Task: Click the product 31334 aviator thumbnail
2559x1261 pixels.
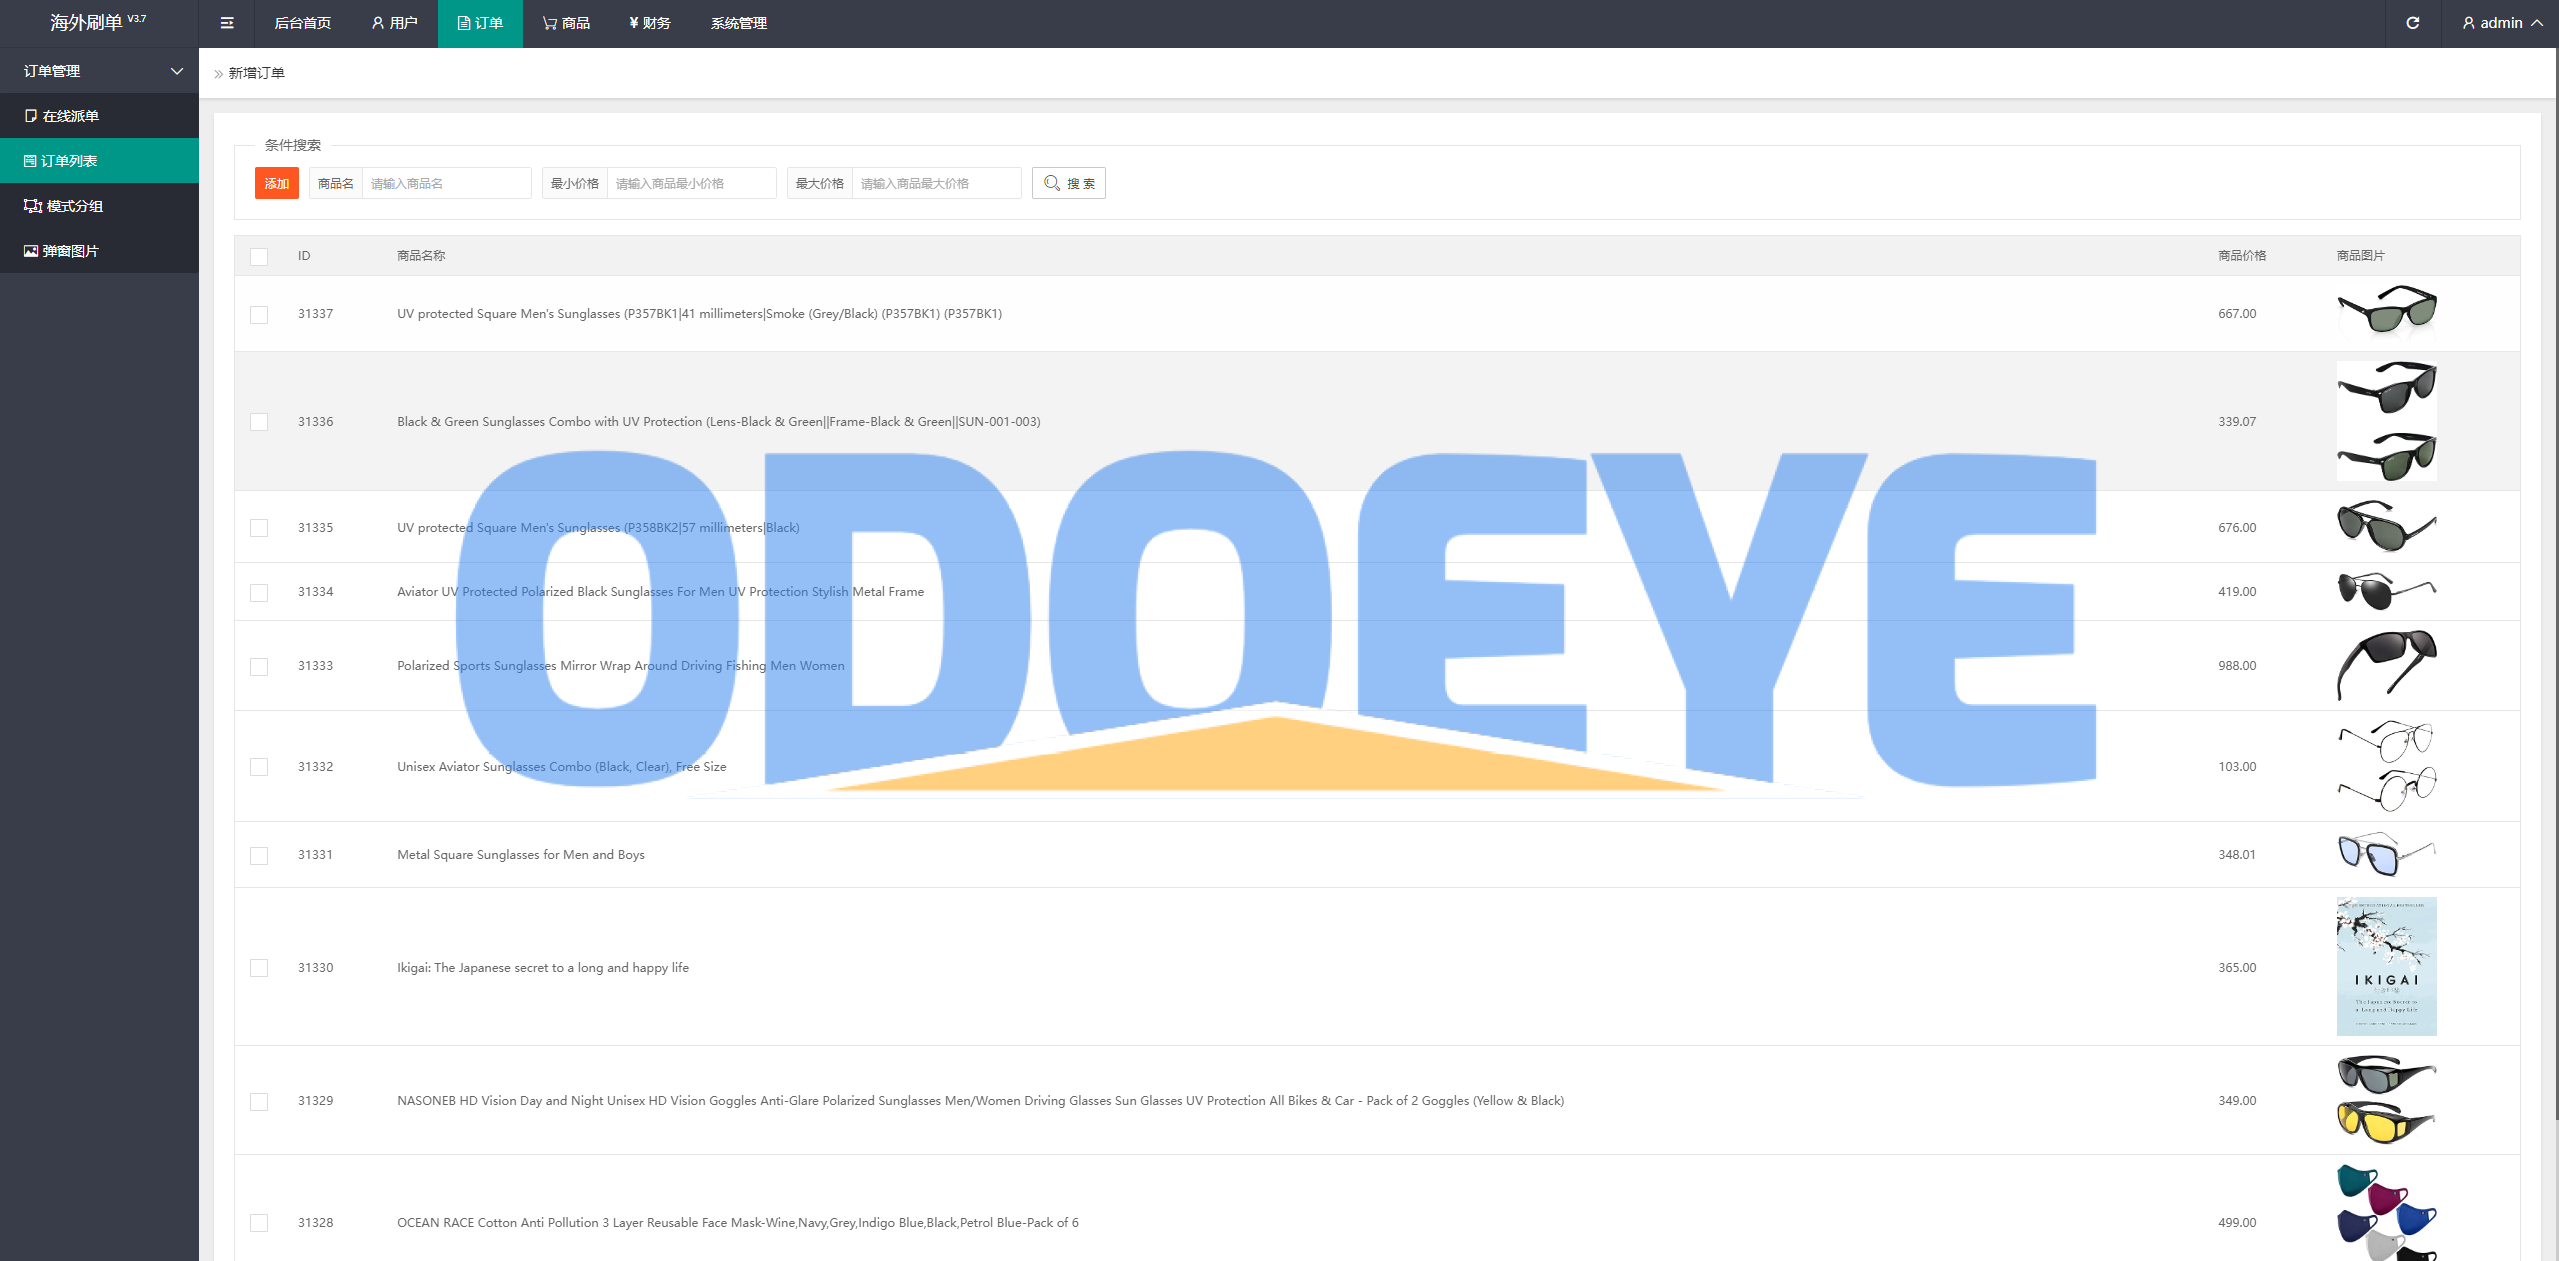Action: click(x=2386, y=591)
